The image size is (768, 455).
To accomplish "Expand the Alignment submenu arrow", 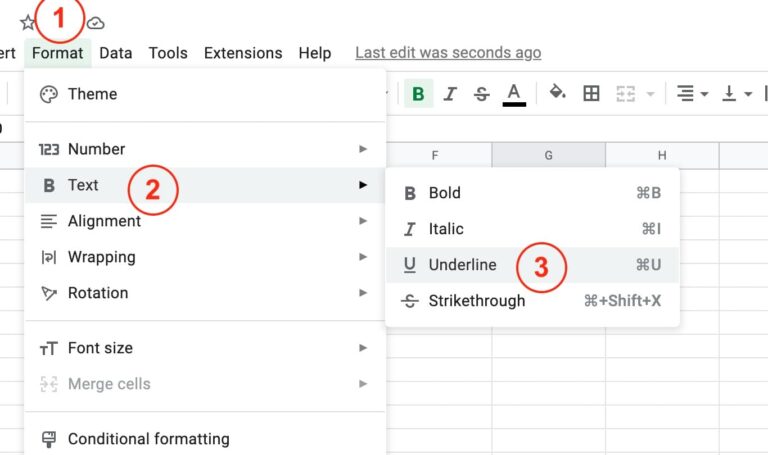I will 362,221.
